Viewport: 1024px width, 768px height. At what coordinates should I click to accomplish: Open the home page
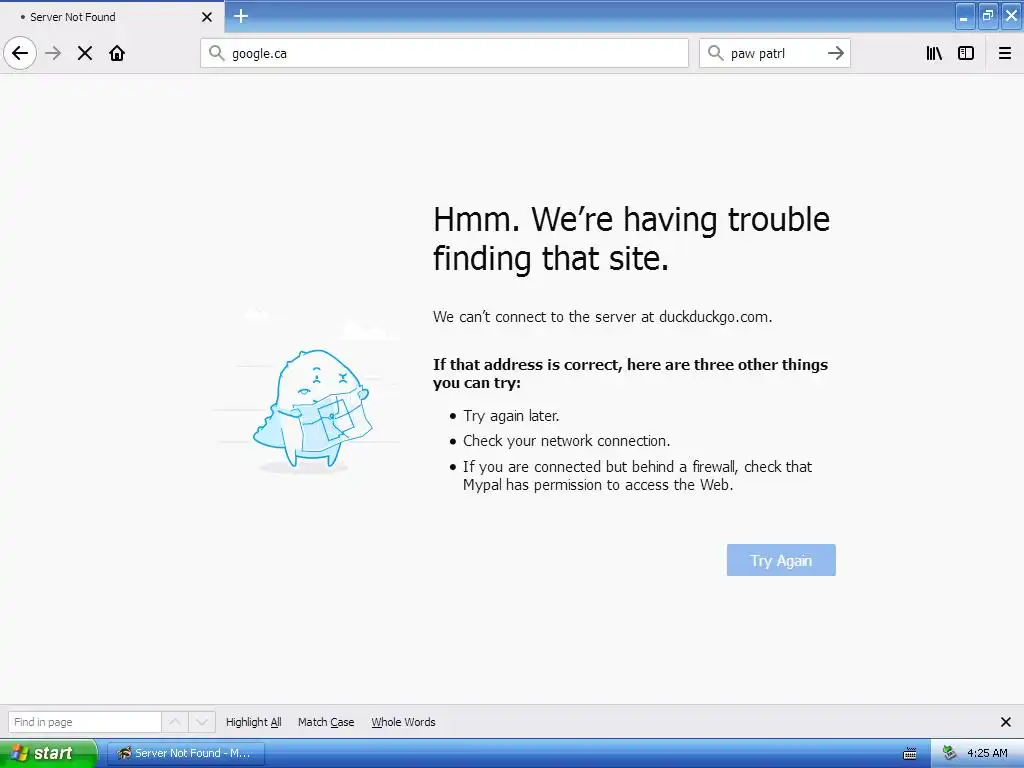[117, 53]
